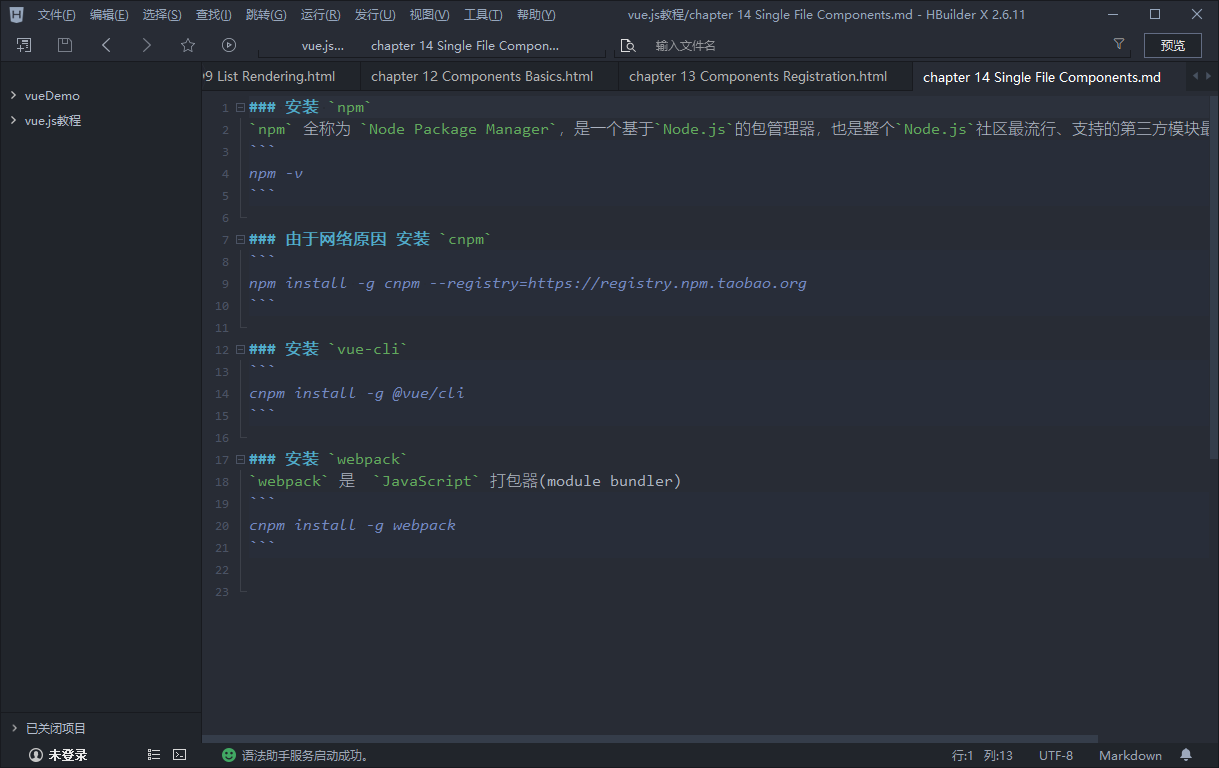
Task: Open the terminal icon in status bar
Action: click(x=180, y=755)
